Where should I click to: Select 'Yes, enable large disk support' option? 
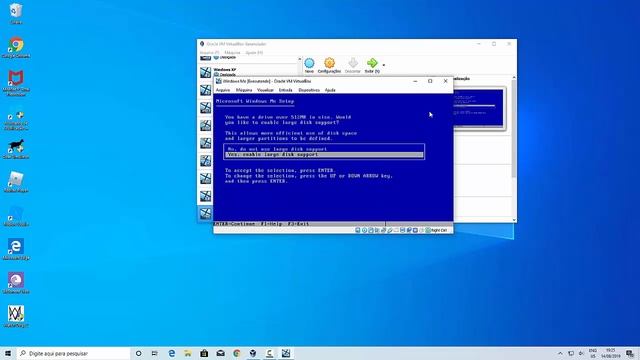[x=324, y=155]
